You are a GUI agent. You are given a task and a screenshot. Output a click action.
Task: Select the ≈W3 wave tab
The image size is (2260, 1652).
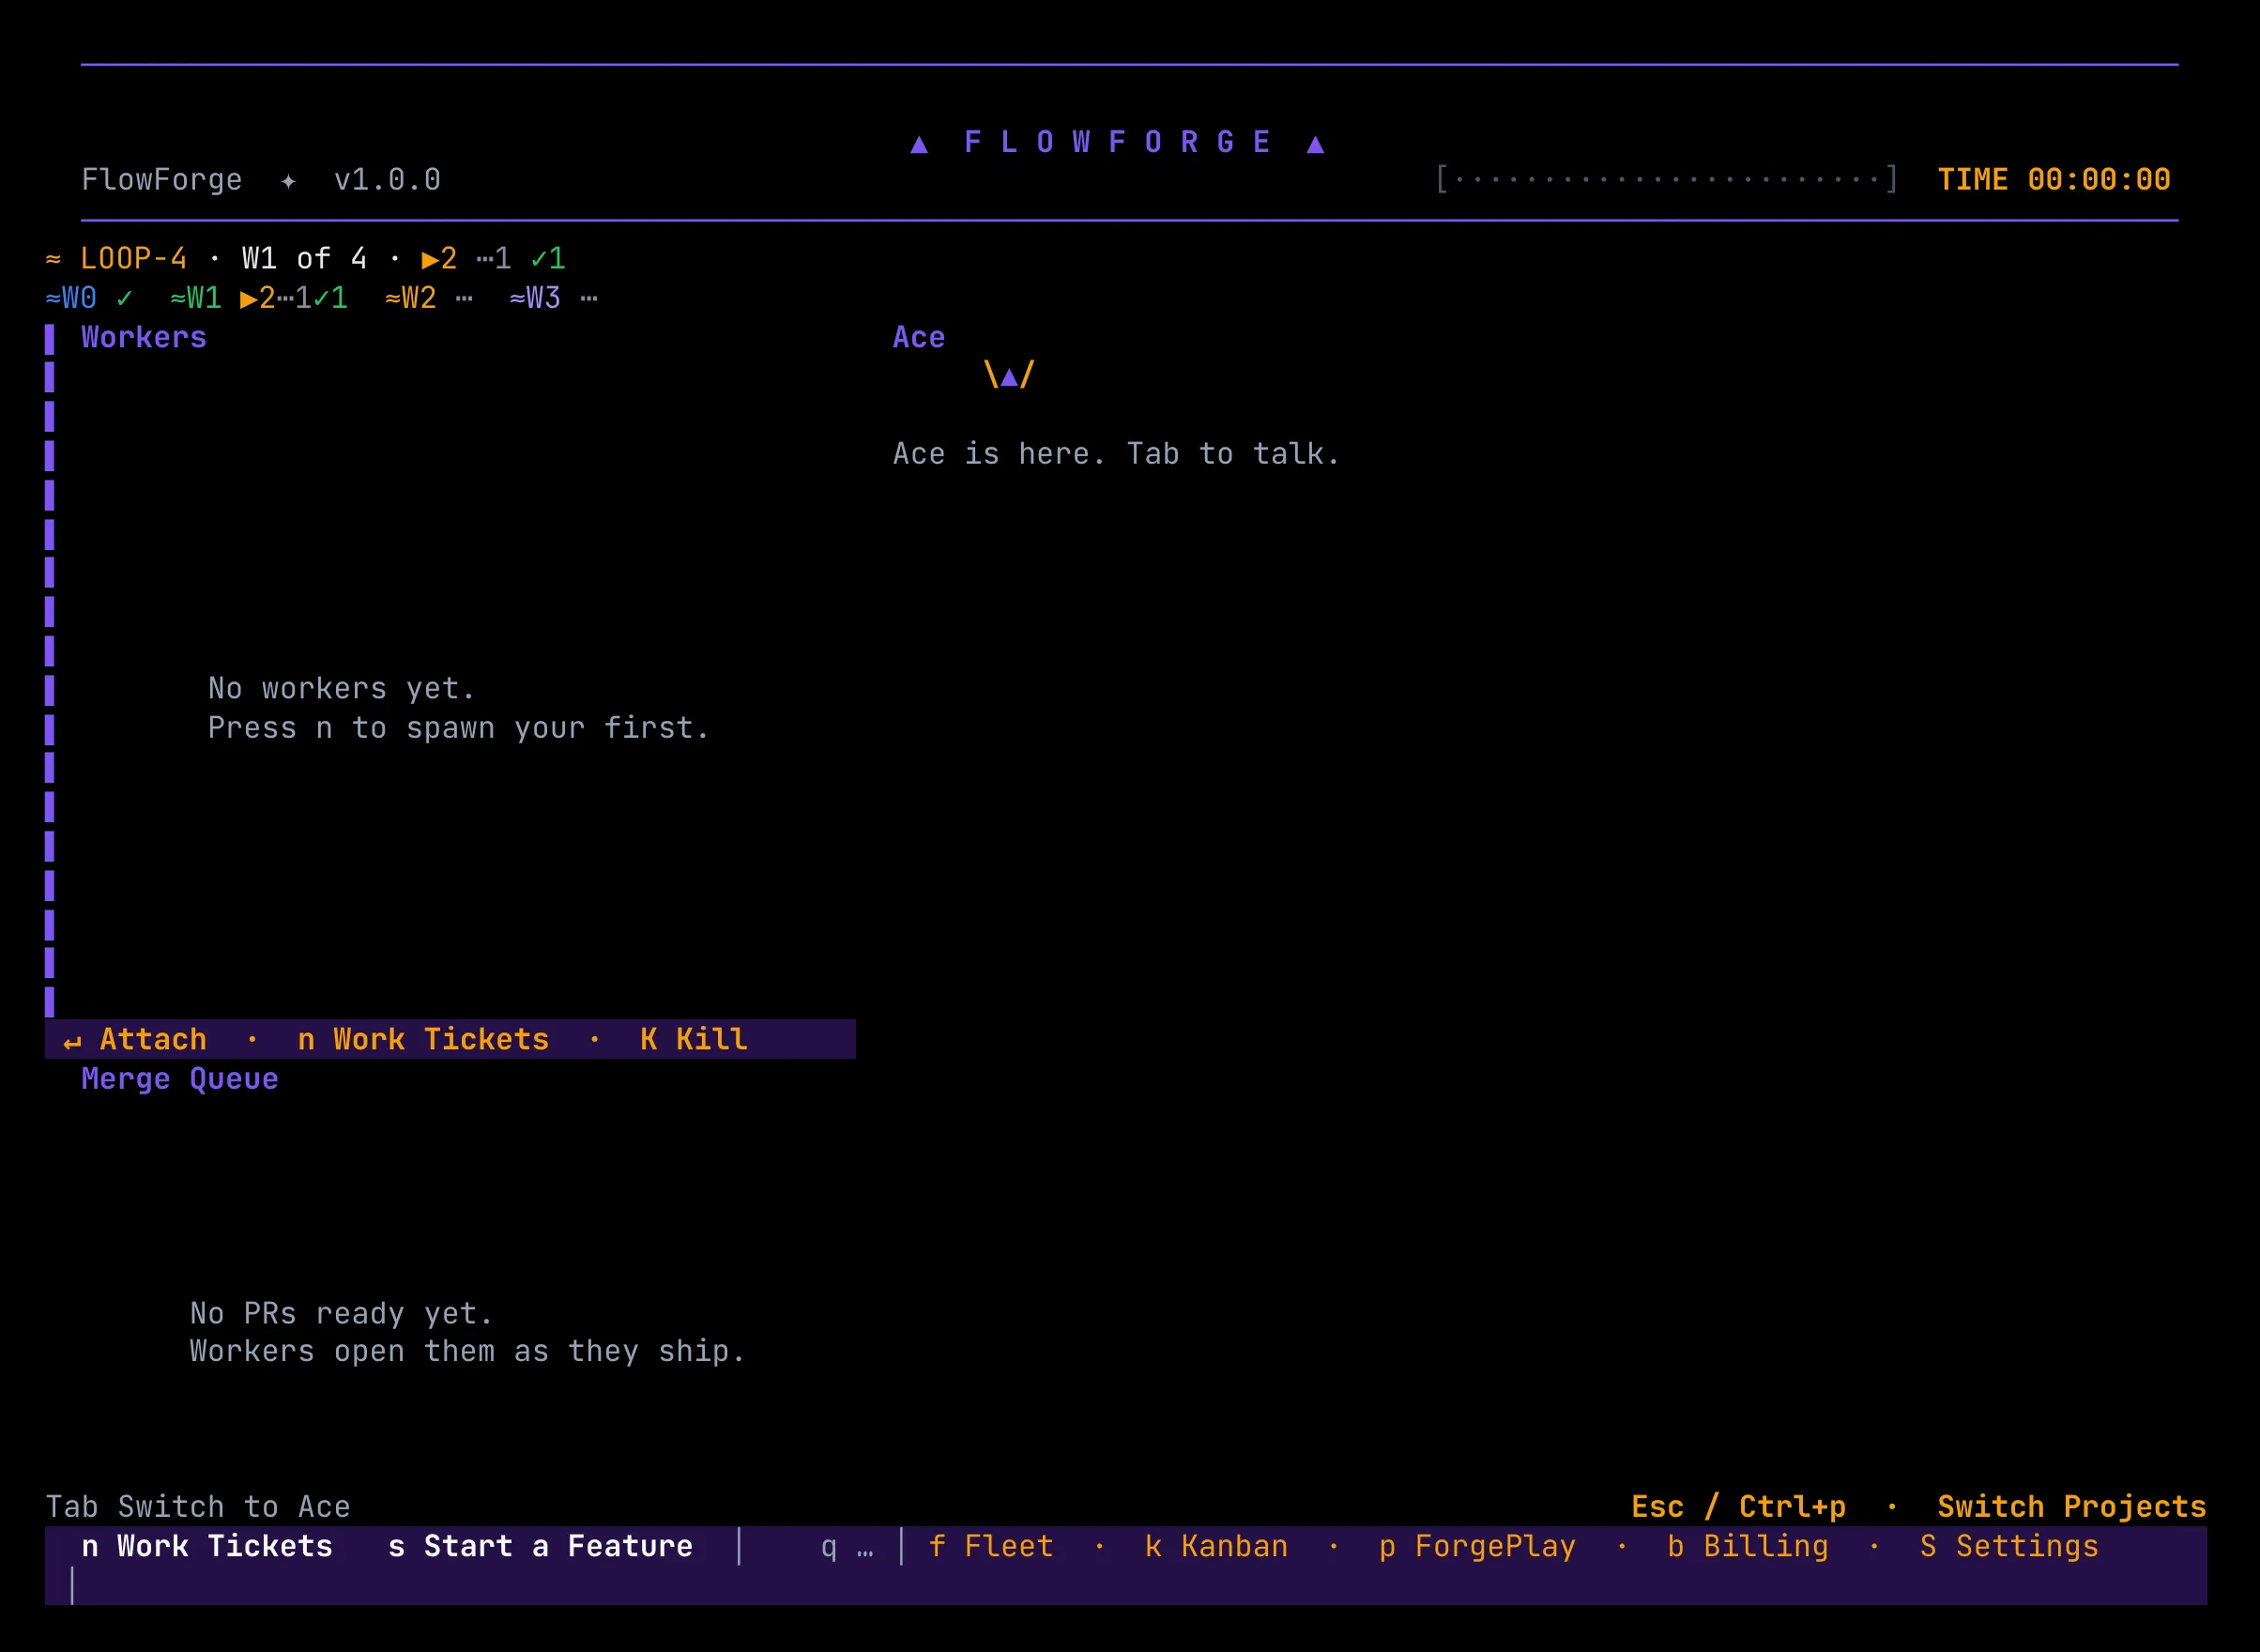click(x=554, y=298)
